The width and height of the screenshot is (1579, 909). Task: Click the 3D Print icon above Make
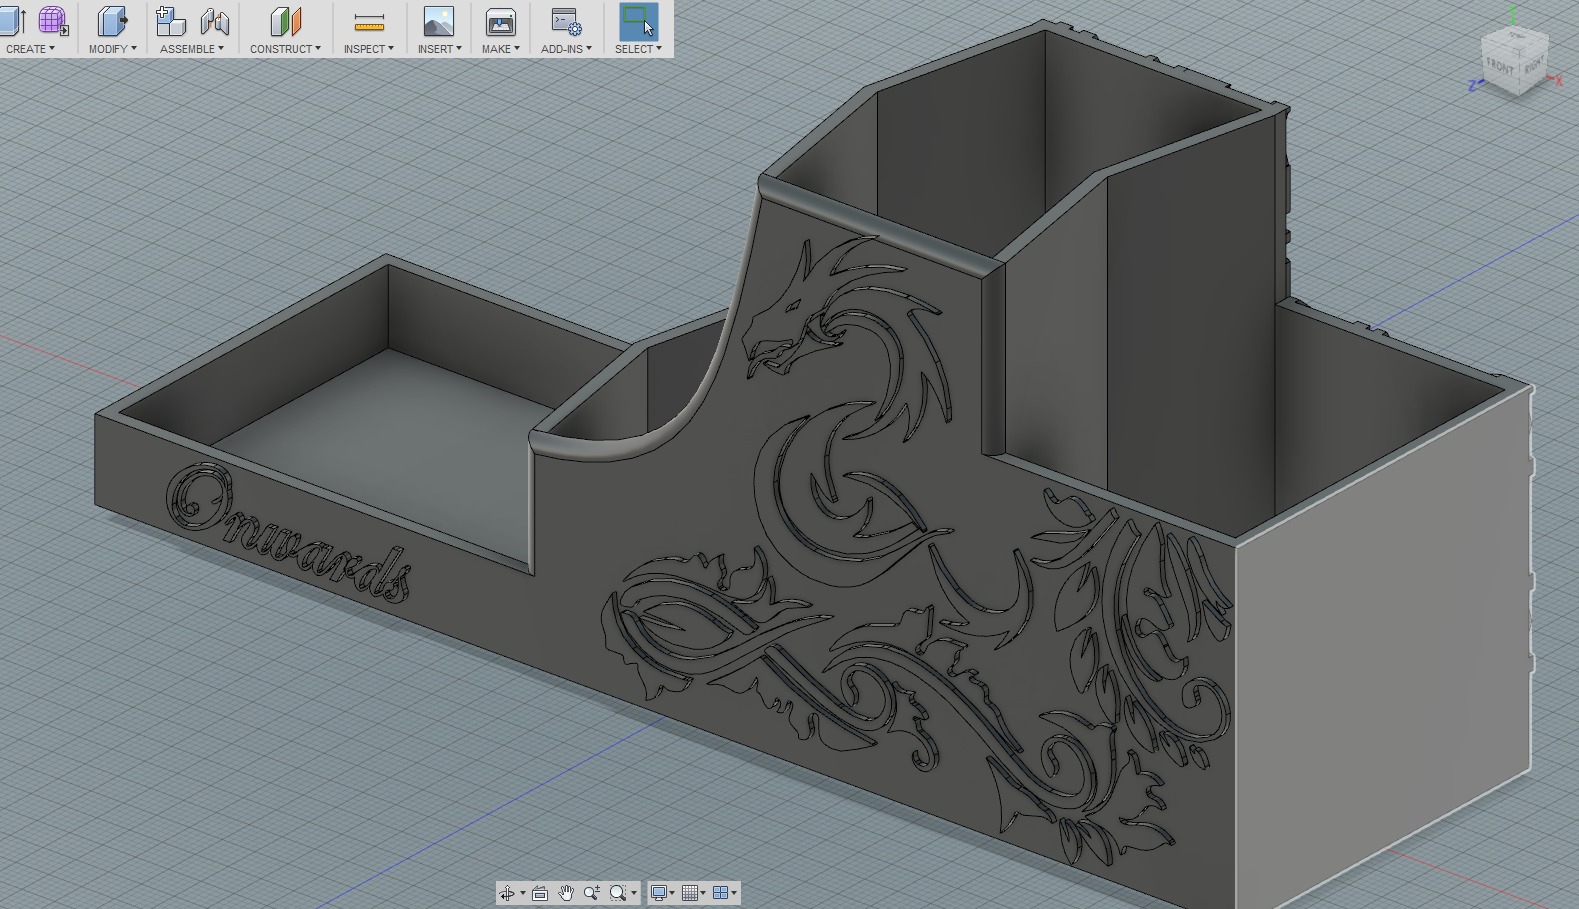[x=500, y=21]
